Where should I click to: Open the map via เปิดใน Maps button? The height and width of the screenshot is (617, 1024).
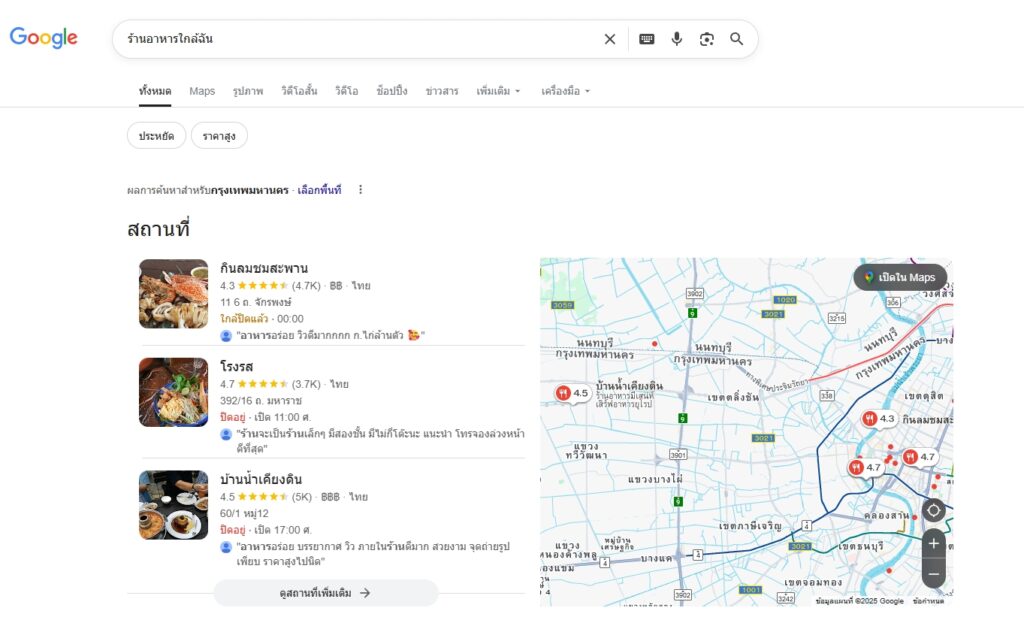pos(899,278)
